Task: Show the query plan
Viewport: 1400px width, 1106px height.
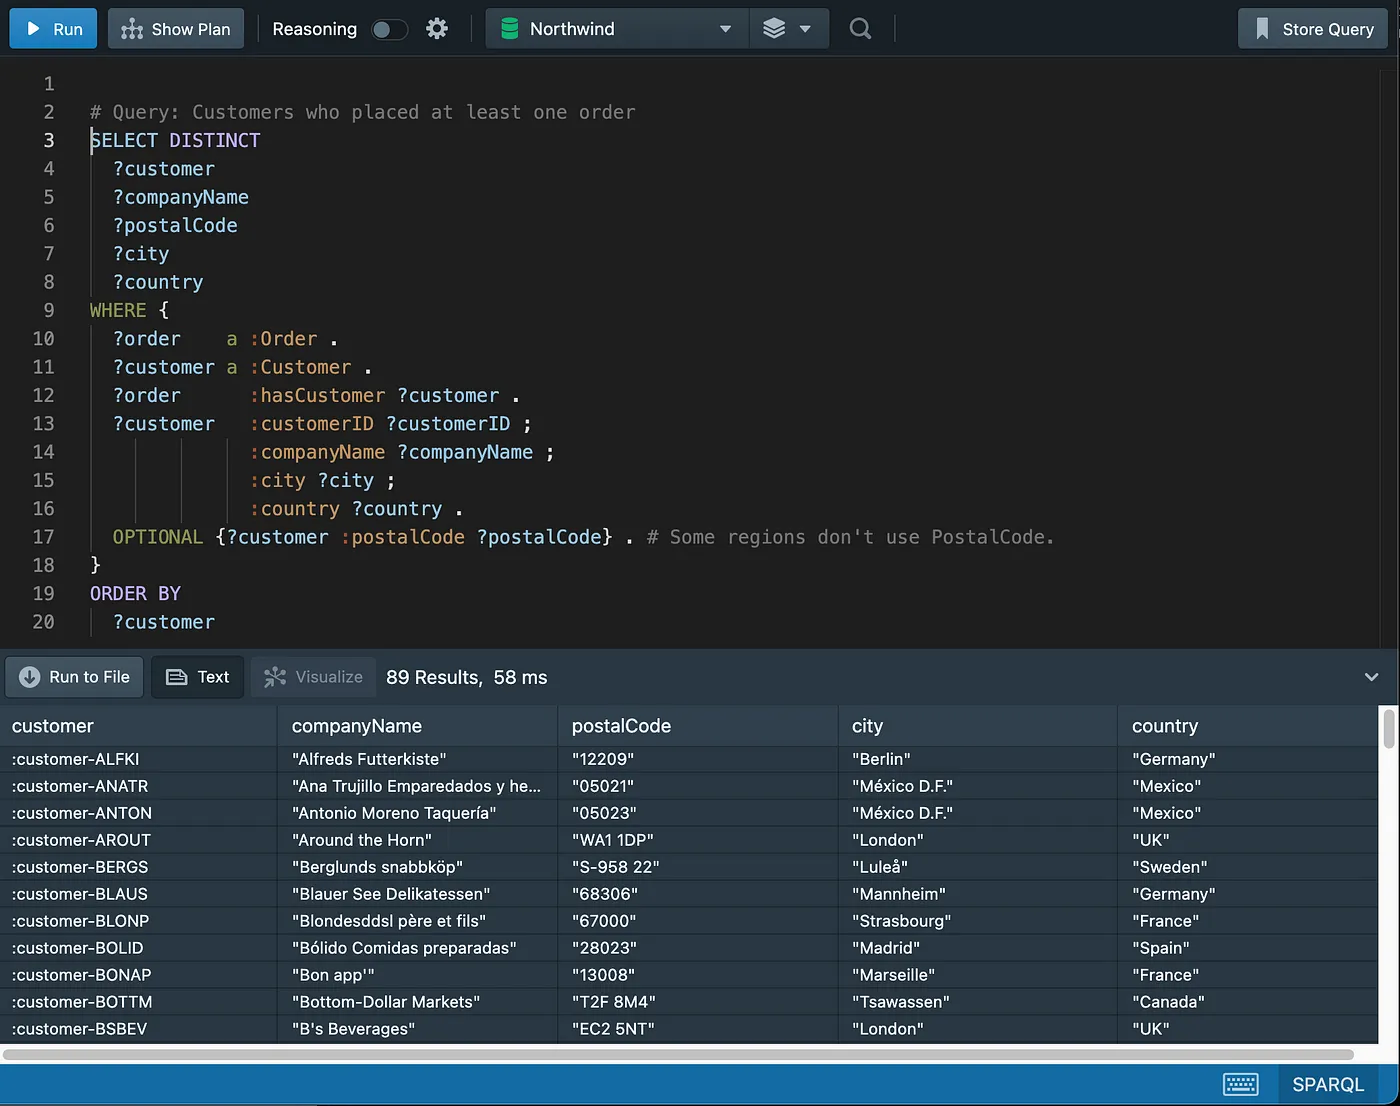Action: point(176,29)
